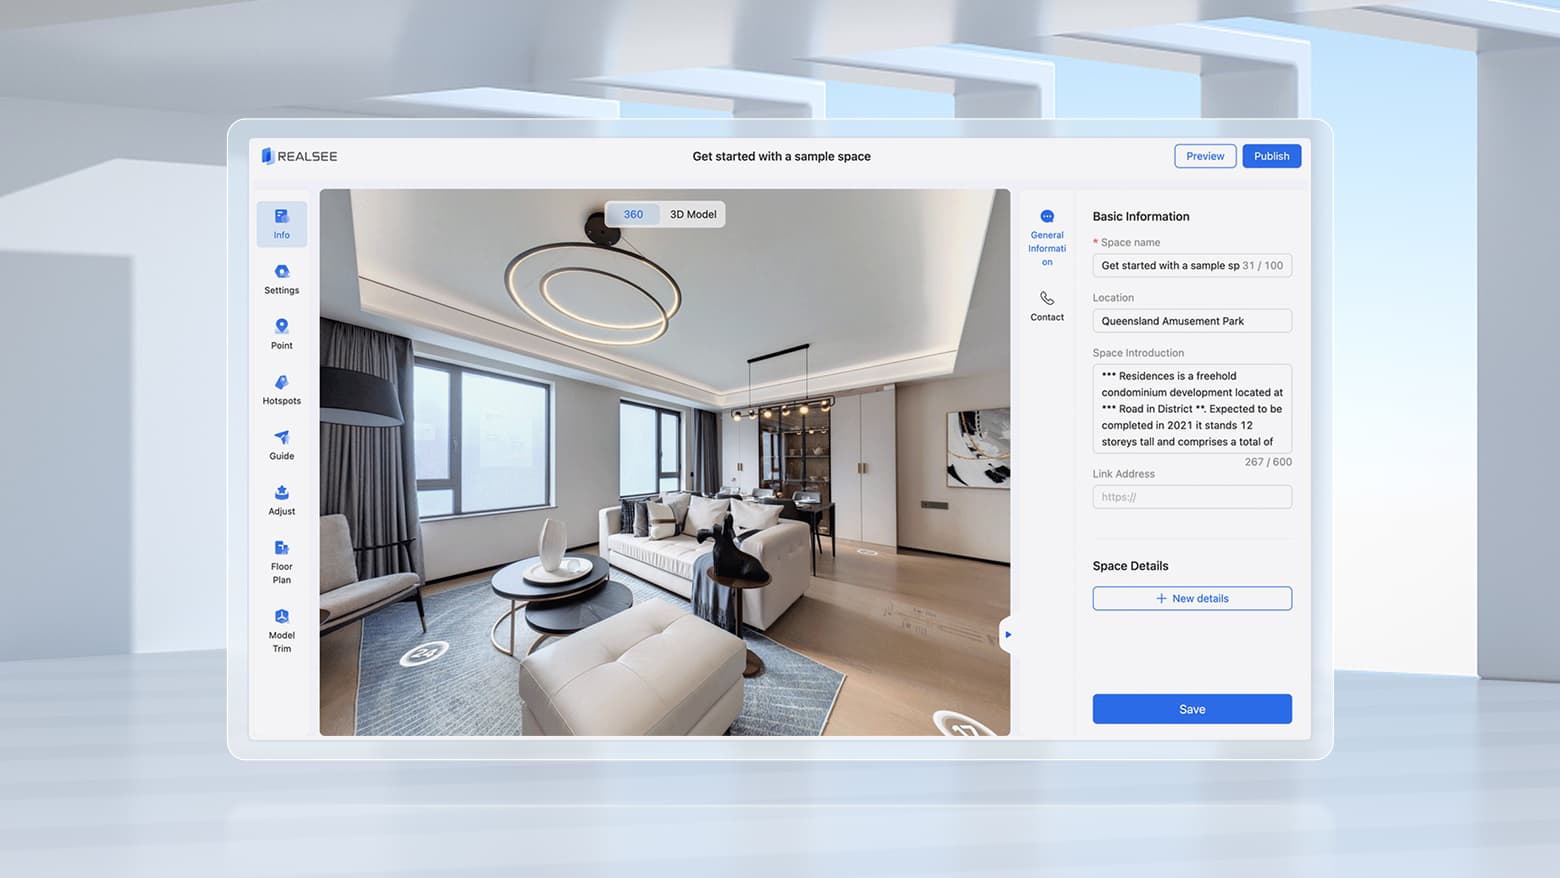
Task: Click the Link Address input field
Action: pos(1192,496)
